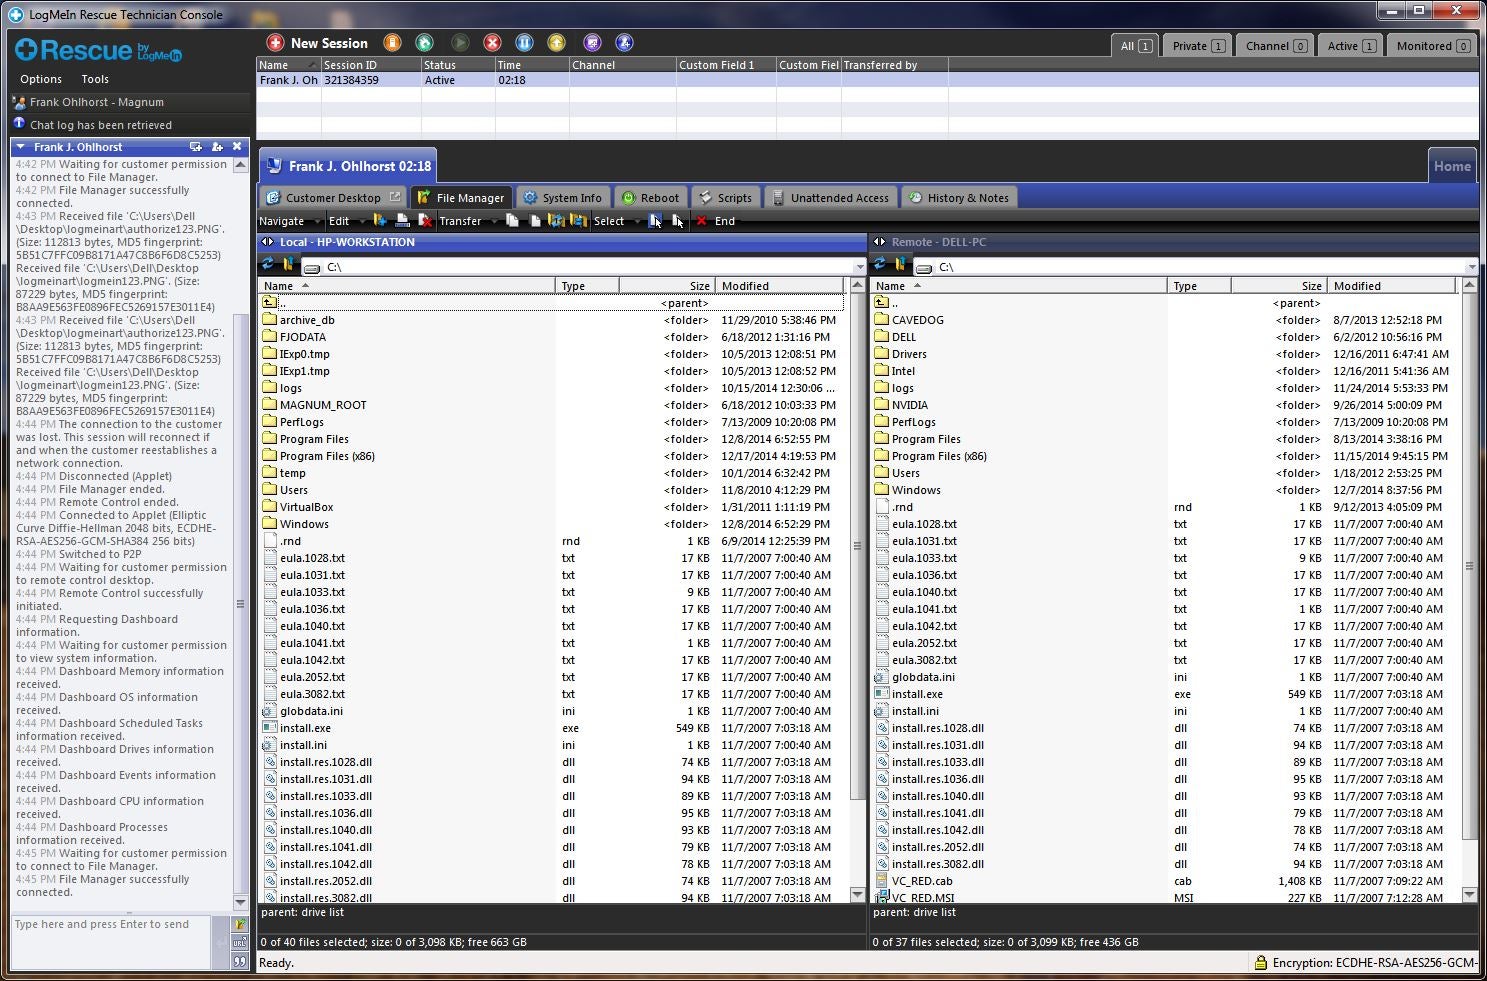Image resolution: width=1487 pixels, height=981 pixels.
Task: Close the Frank J. Ohlhorst chat panel
Action: point(237,147)
